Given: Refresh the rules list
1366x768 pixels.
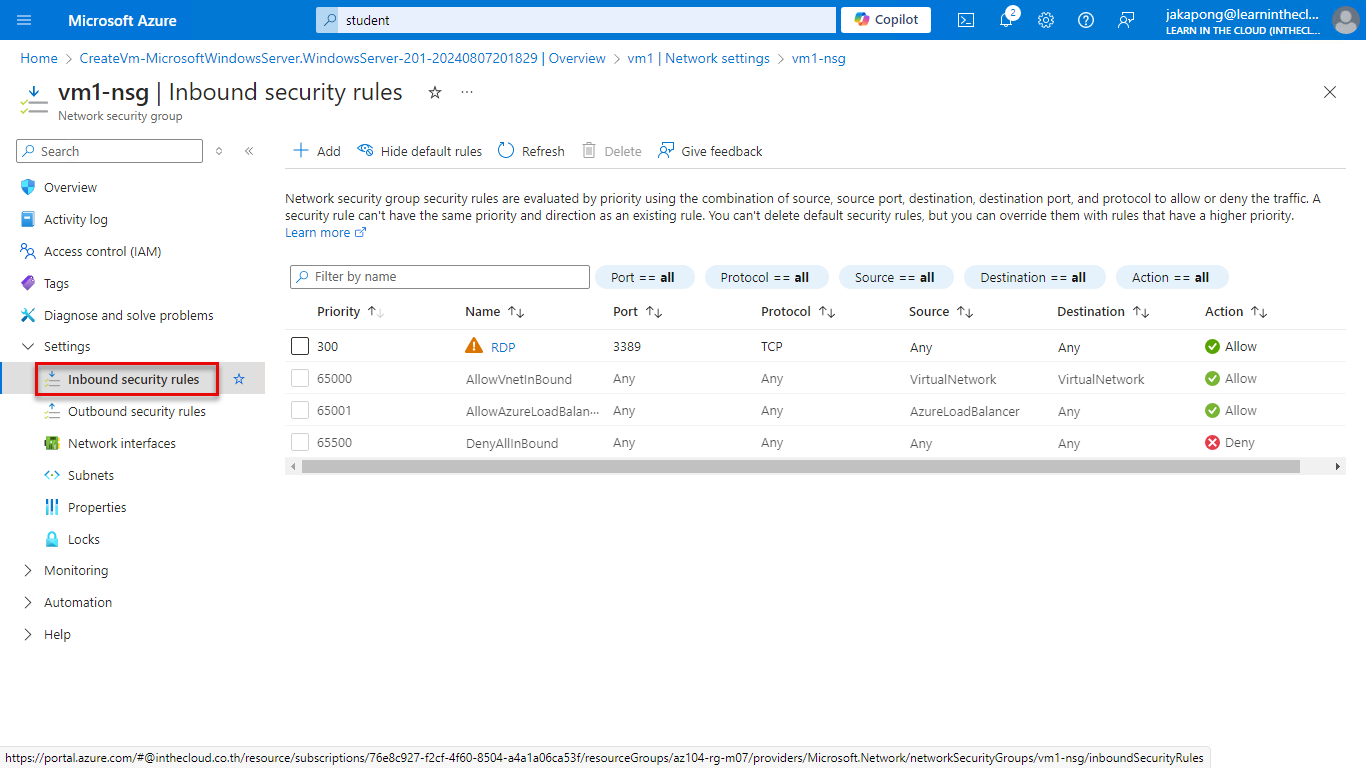Looking at the screenshot, I should 531,151.
